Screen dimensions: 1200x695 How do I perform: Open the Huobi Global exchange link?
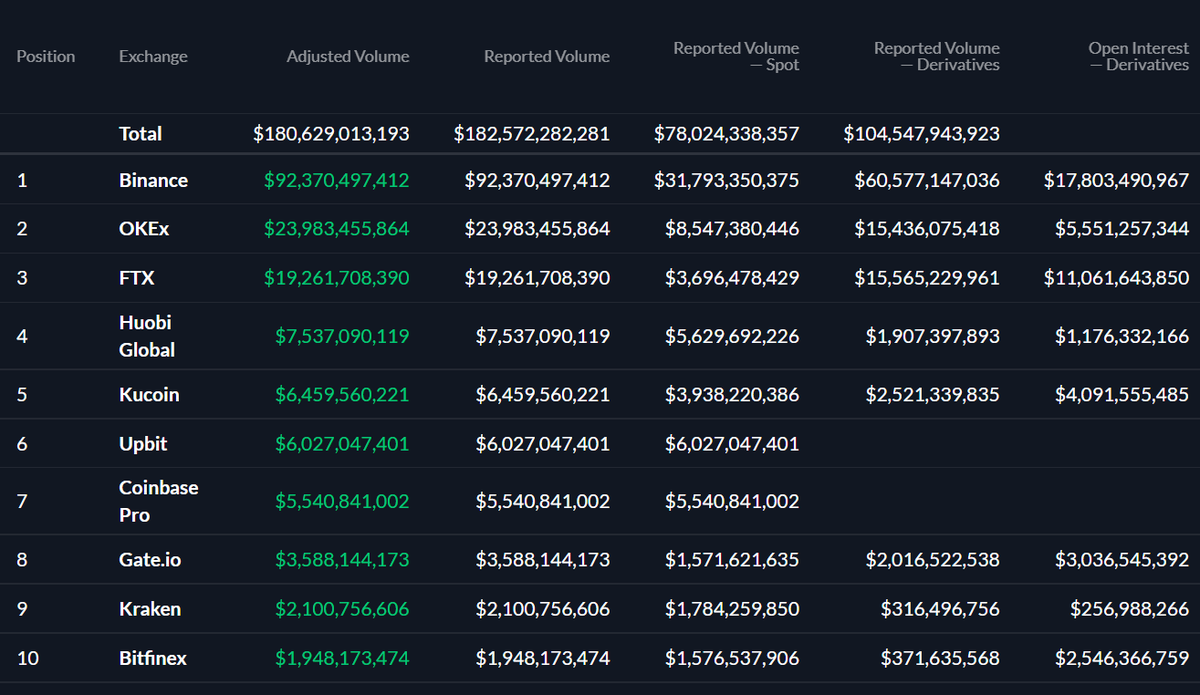click(x=147, y=336)
